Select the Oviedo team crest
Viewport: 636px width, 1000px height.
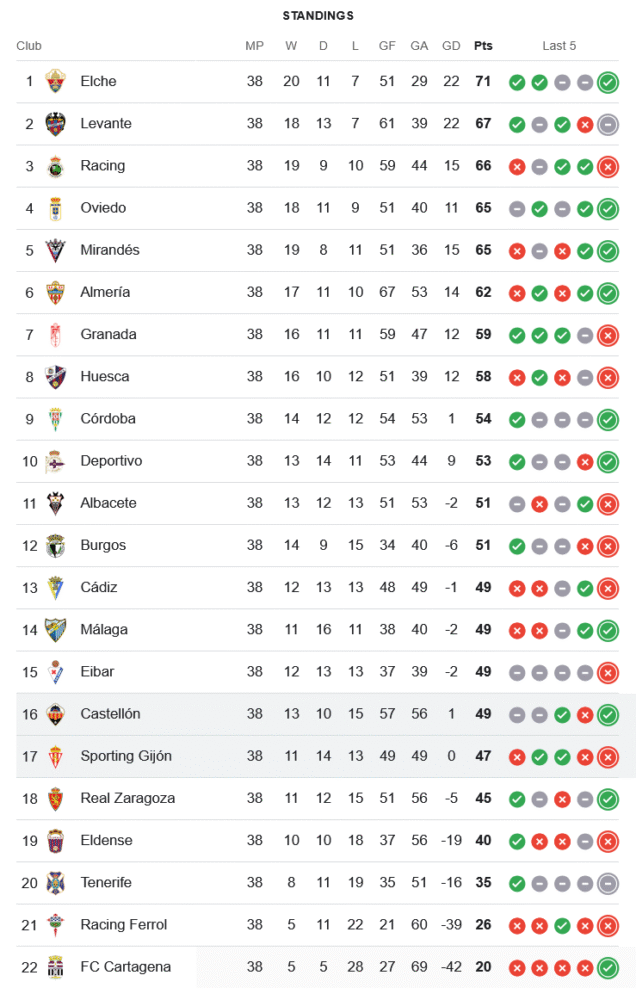(56, 208)
